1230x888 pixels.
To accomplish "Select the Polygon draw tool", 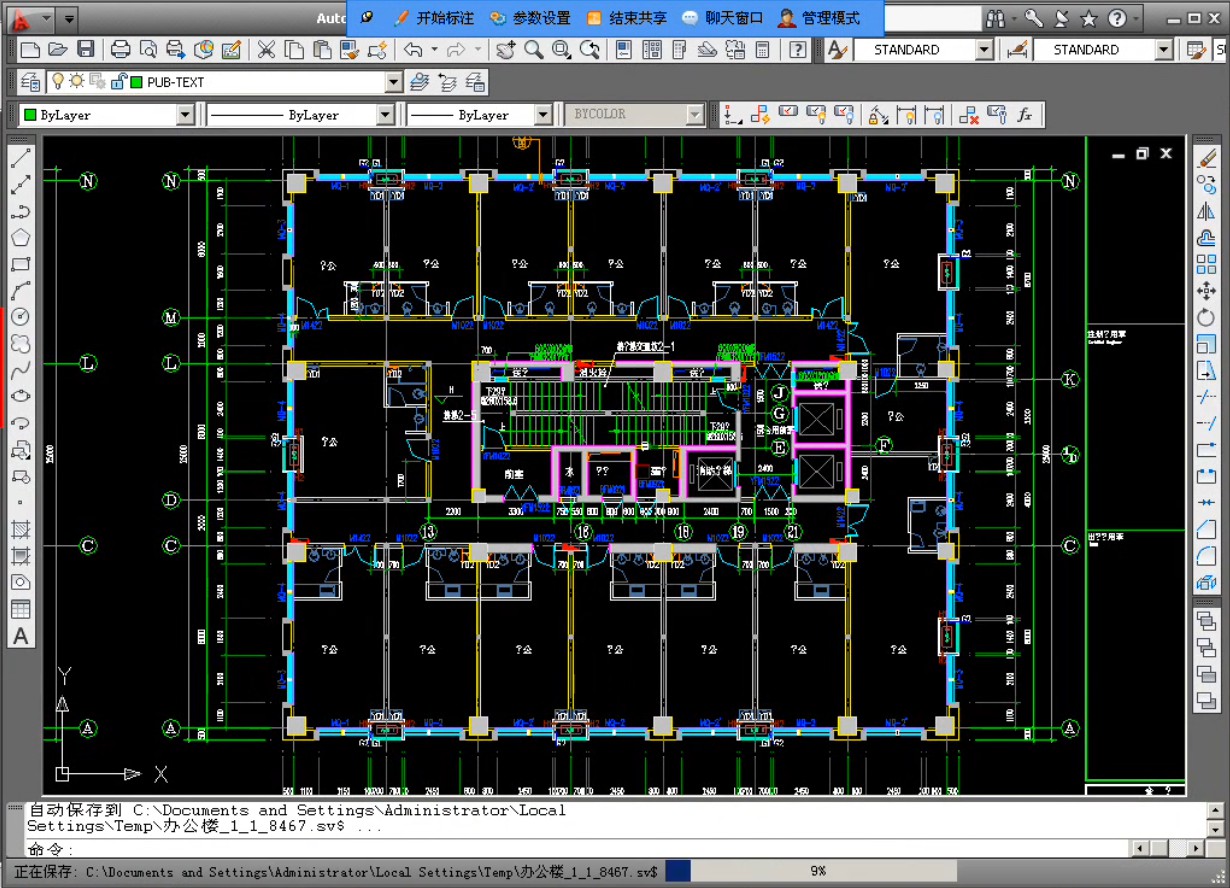I will [x=20, y=238].
